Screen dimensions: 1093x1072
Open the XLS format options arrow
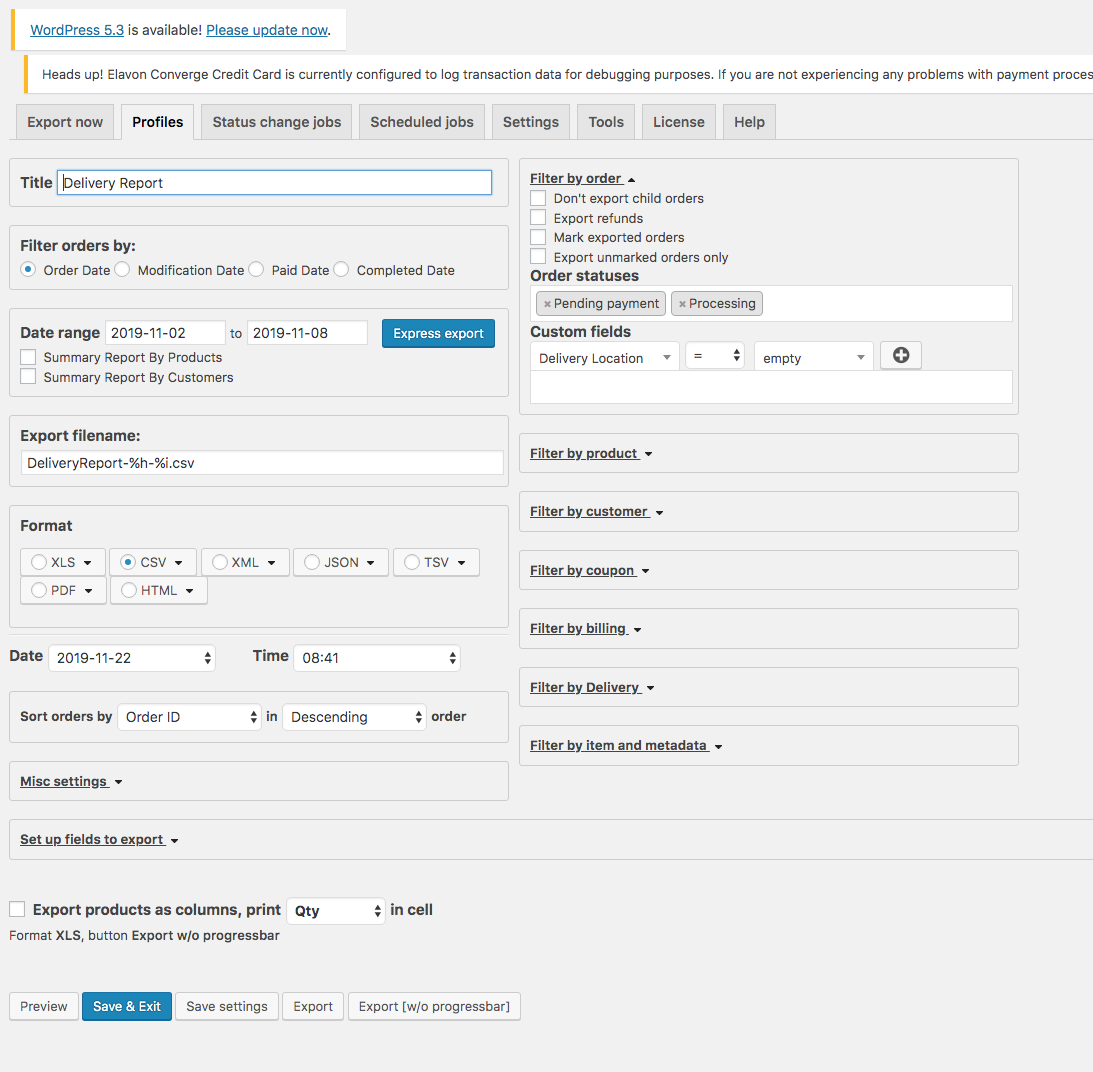(88, 563)
